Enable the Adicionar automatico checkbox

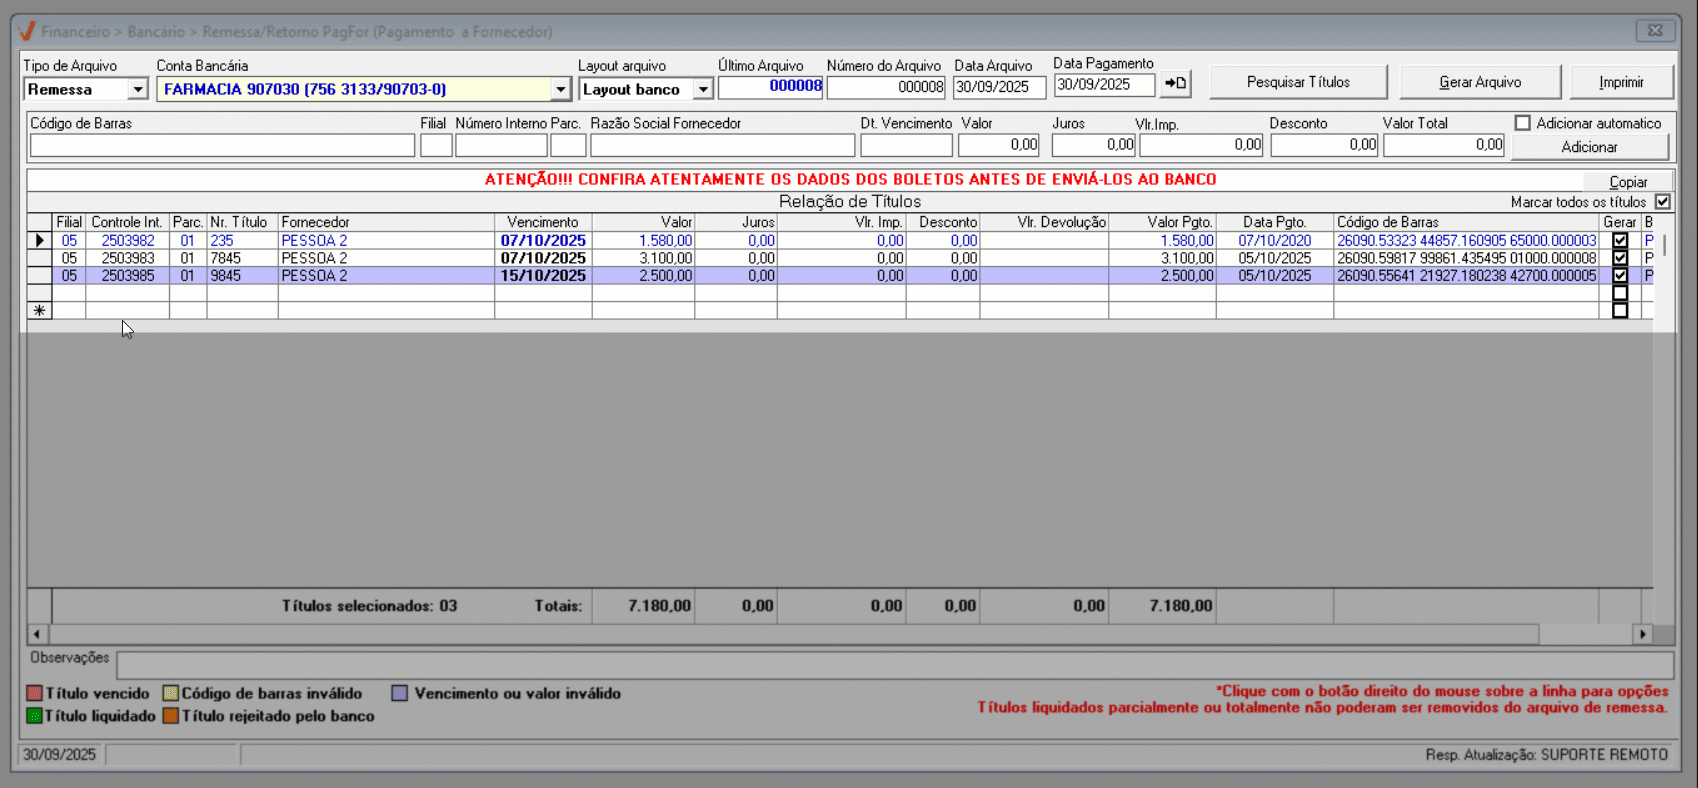click(1523, 123)
